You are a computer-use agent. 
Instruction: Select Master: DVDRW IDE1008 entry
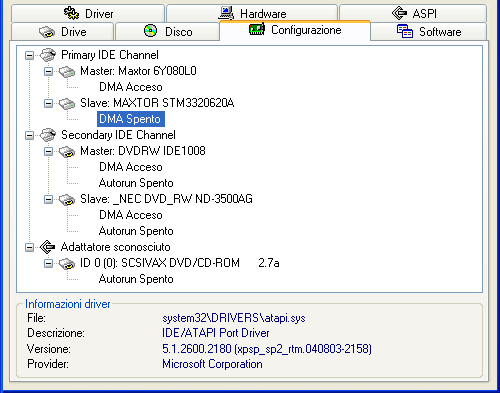(x=143, y=151)
